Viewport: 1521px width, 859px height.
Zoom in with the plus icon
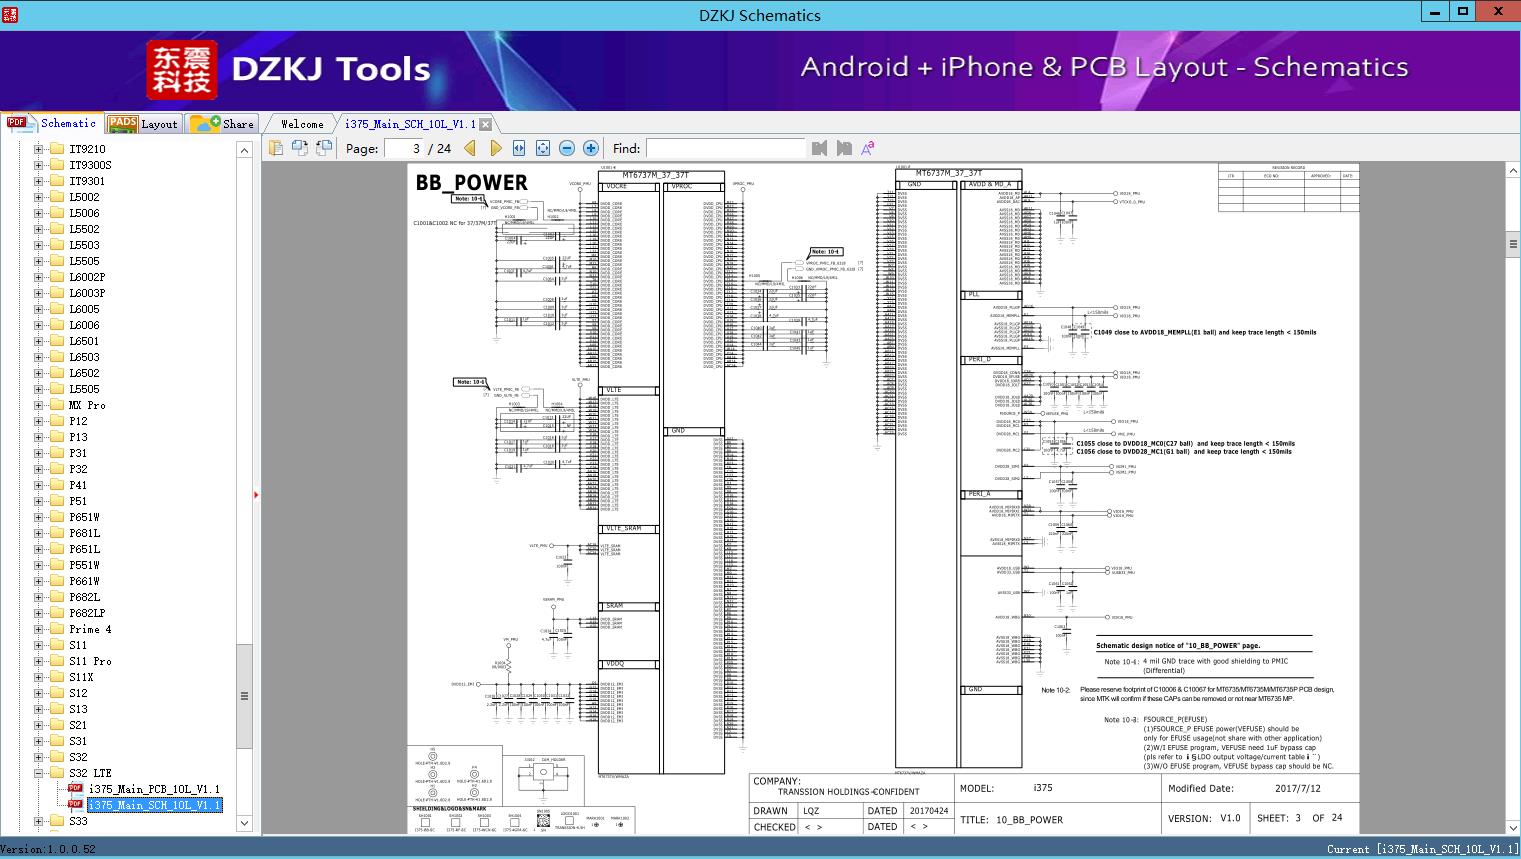591,148
